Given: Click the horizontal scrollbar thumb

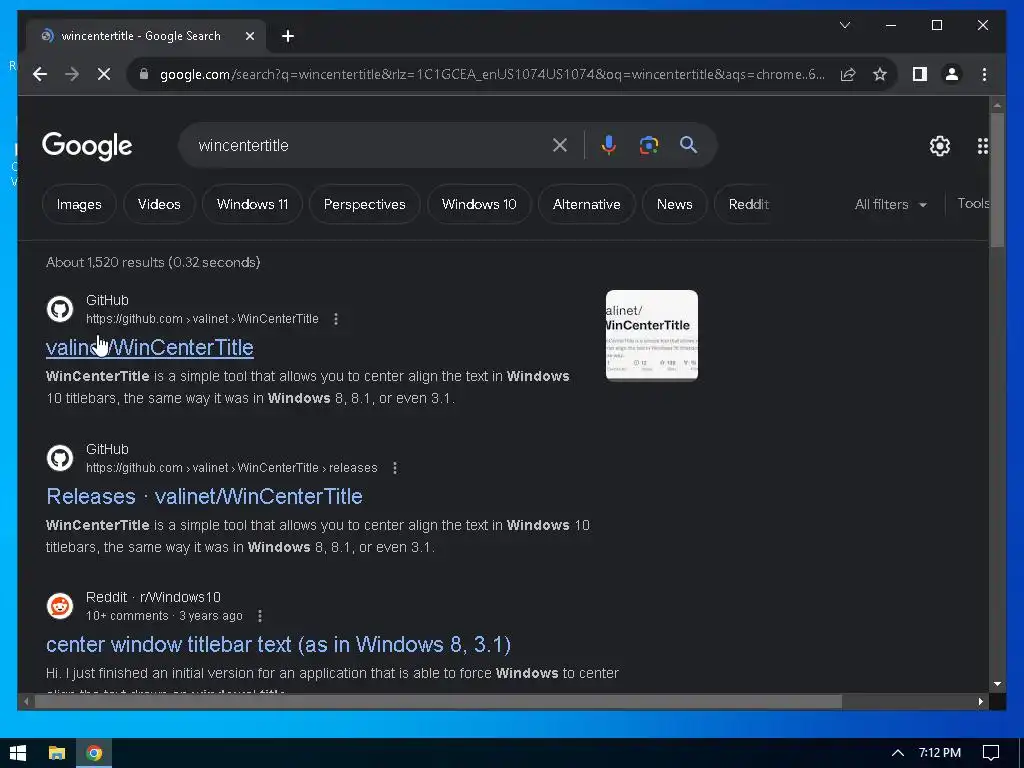Looking at the screenshot, I should [x=438, y=701].
